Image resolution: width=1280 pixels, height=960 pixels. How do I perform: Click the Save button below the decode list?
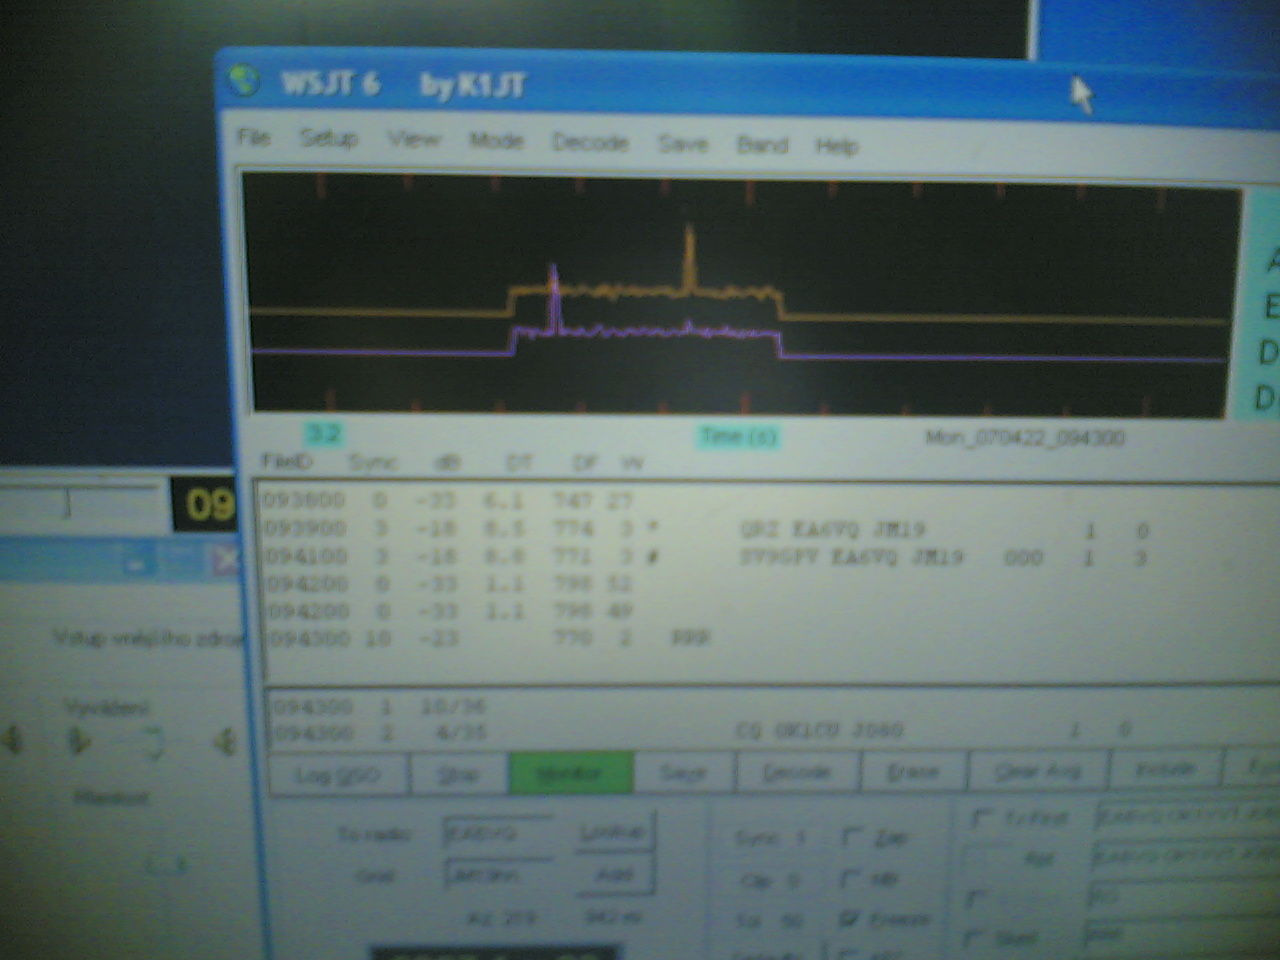(683, 772)
